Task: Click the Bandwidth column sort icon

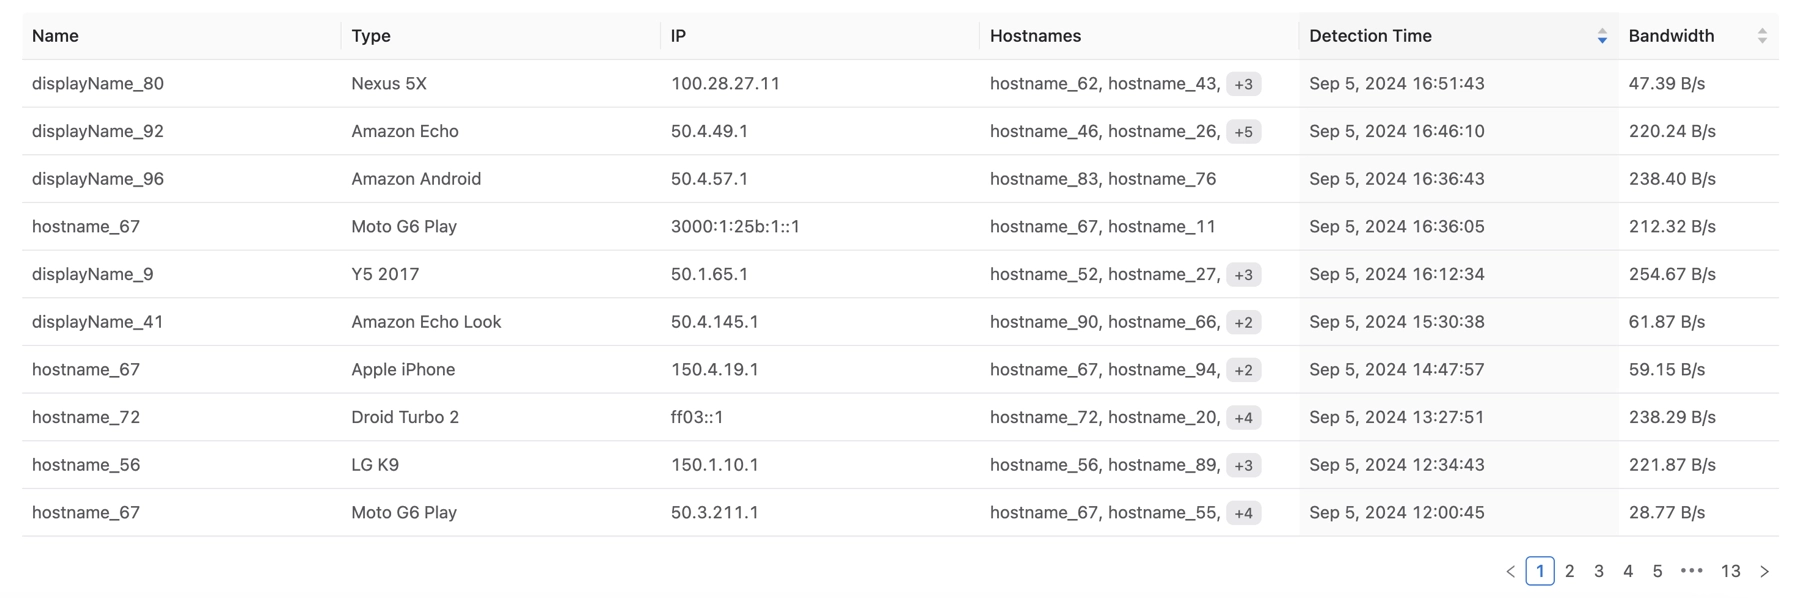Action: click(x=1761, y=36)
